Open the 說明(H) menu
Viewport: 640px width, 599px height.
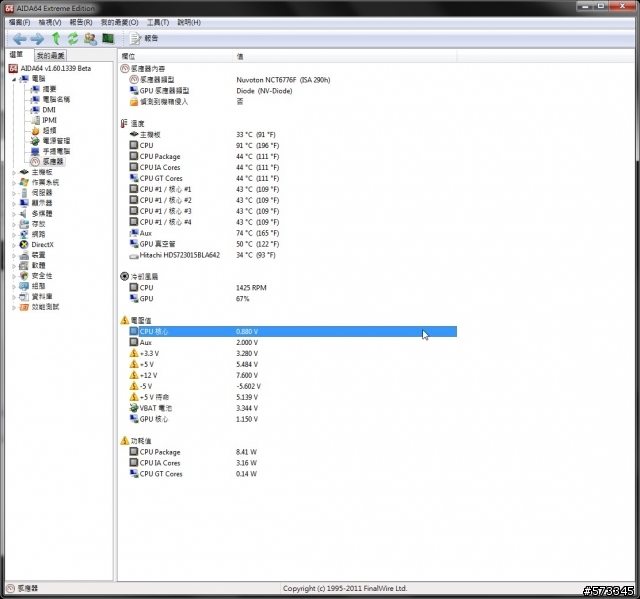click(x=189, y=22)
